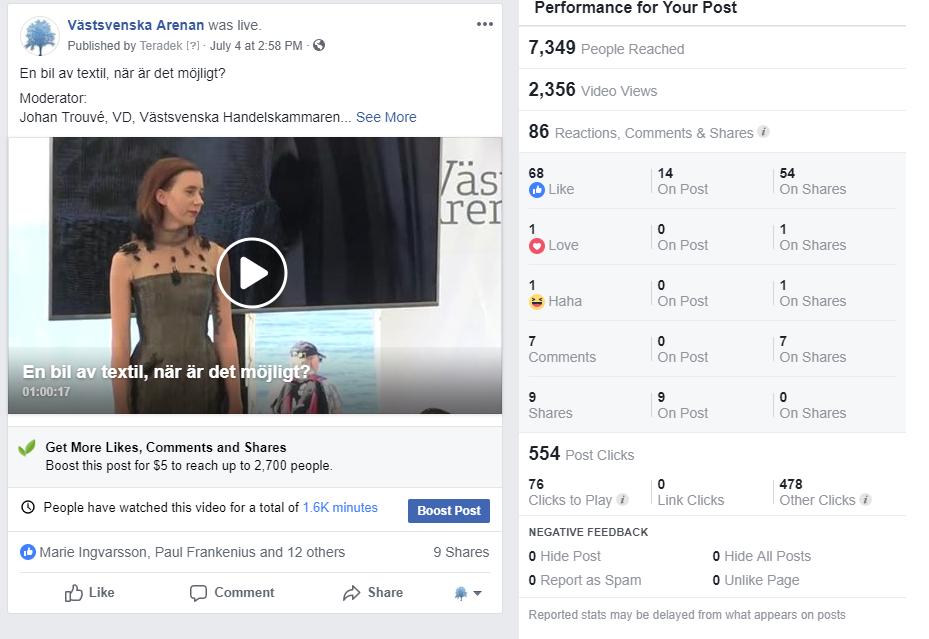Expand the post text with See More
This screenshot has height=639, width=929.
(386, 117)
